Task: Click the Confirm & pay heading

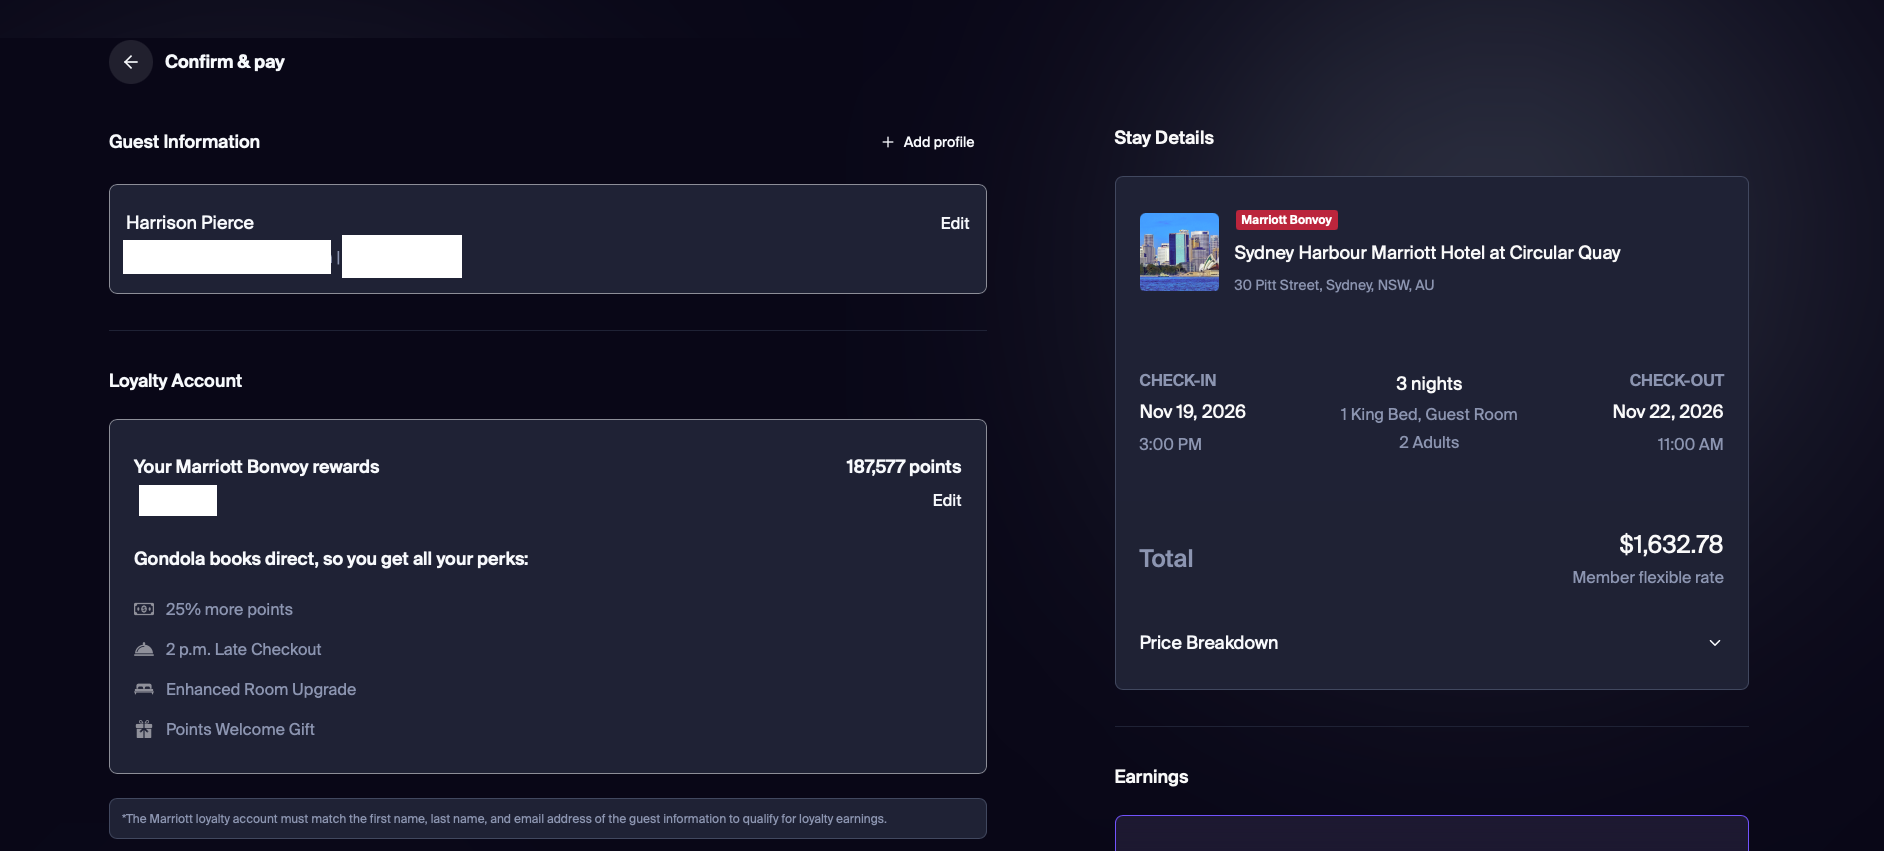Action: coord(225,62)
